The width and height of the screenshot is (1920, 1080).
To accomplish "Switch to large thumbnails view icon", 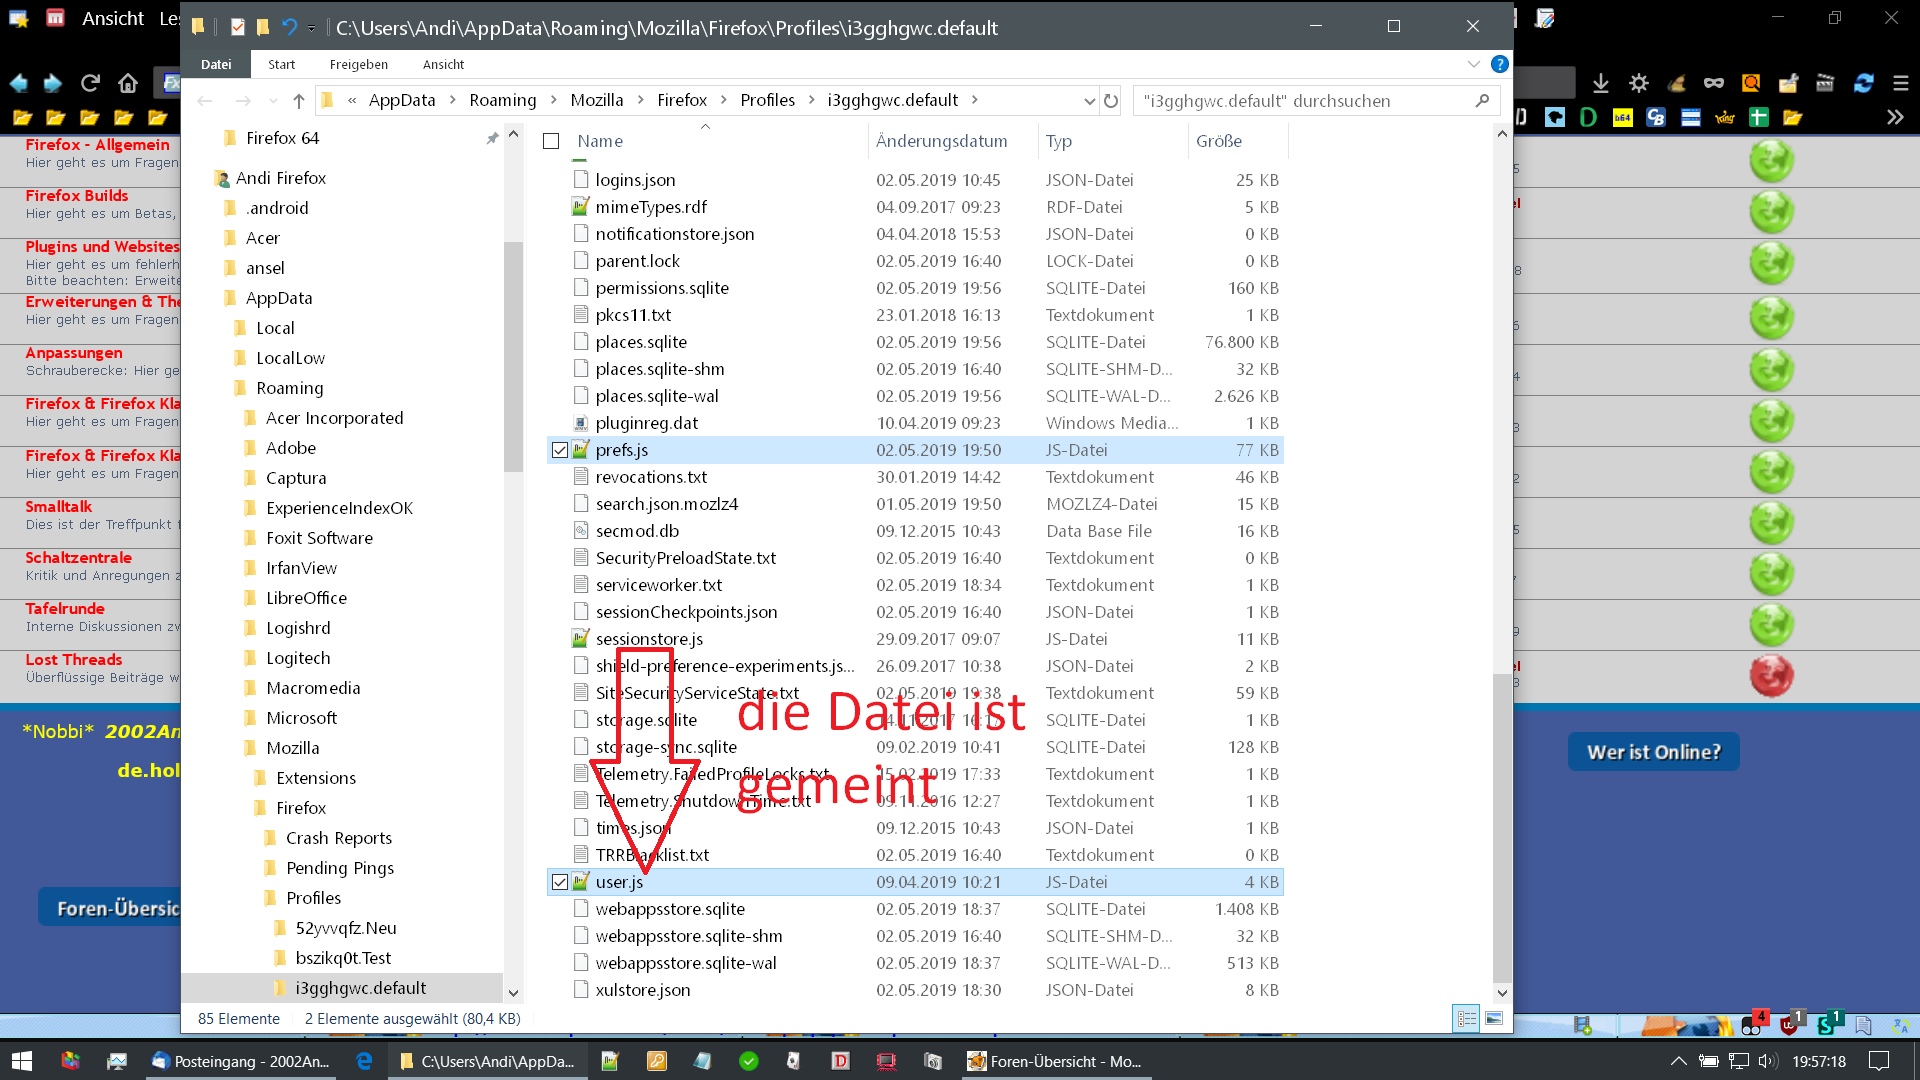I will 1494,1019.
